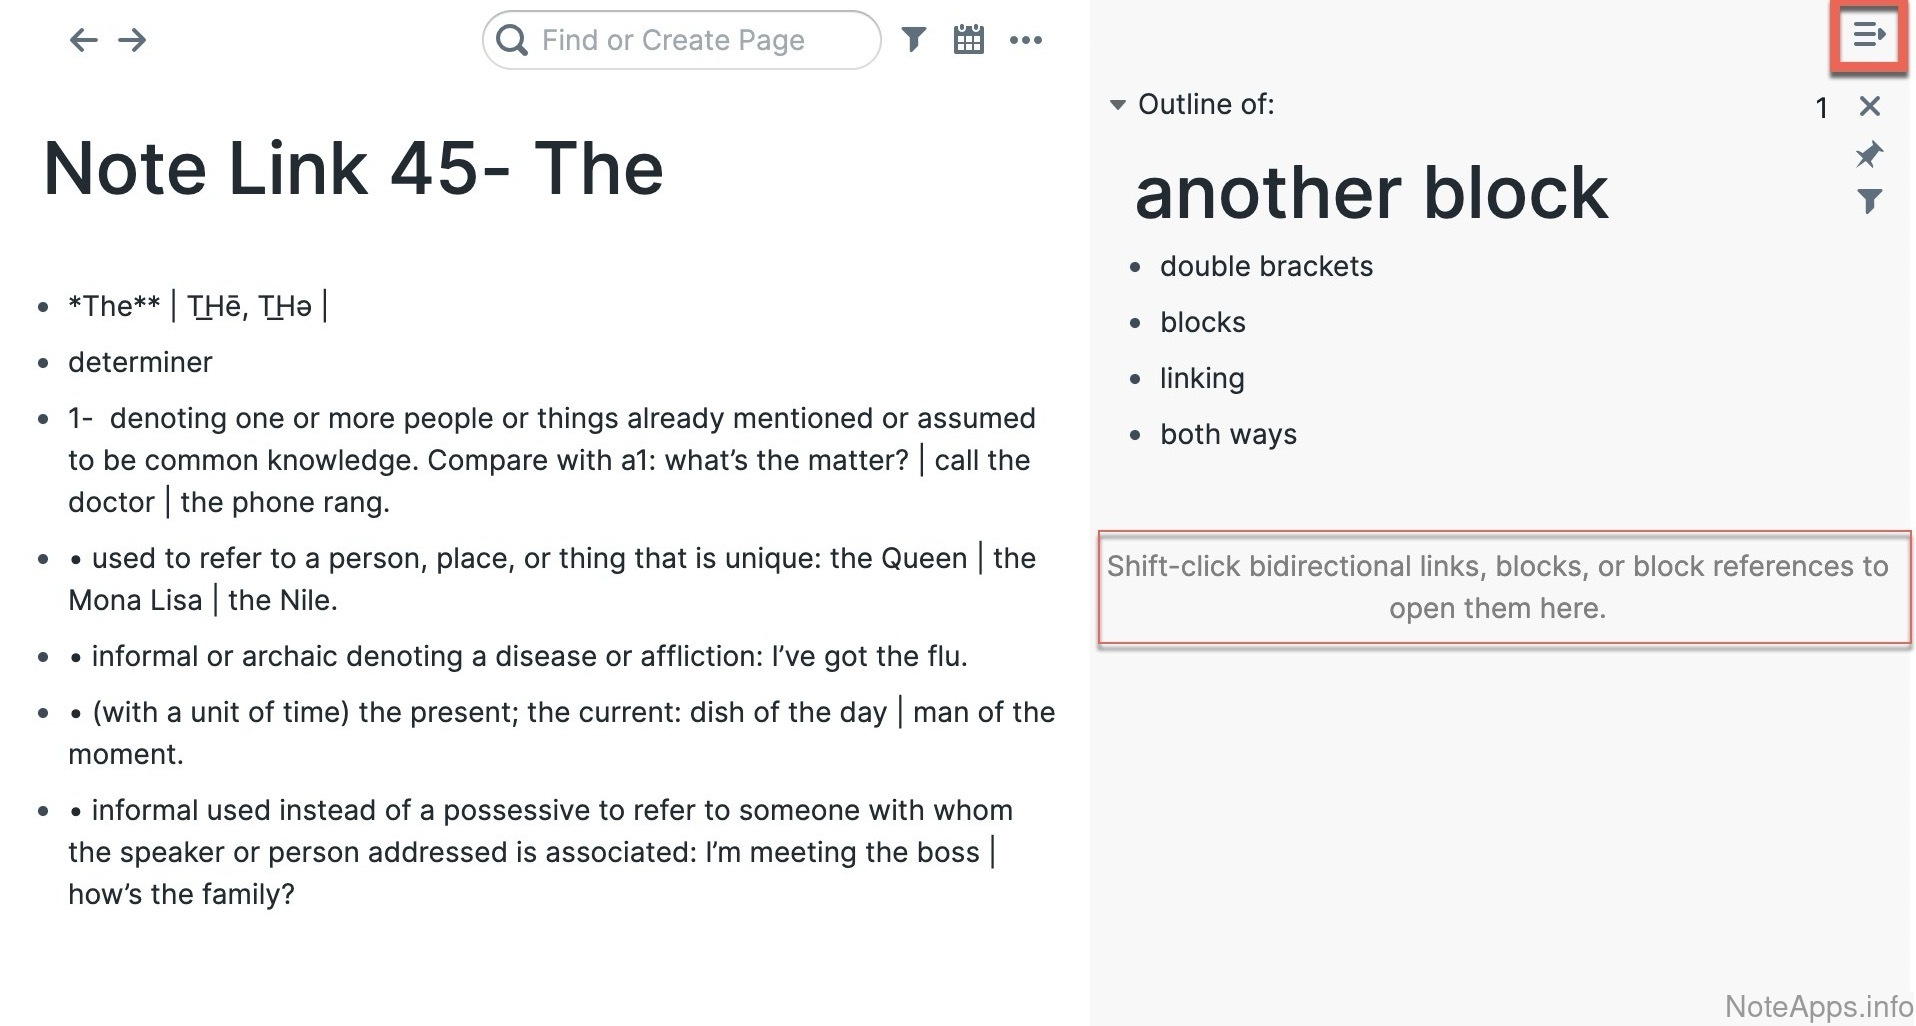Open the daily notes calendar icon
Image resolution: width=1916 pixels, height=1026 pixels.
tap(968, 40)
